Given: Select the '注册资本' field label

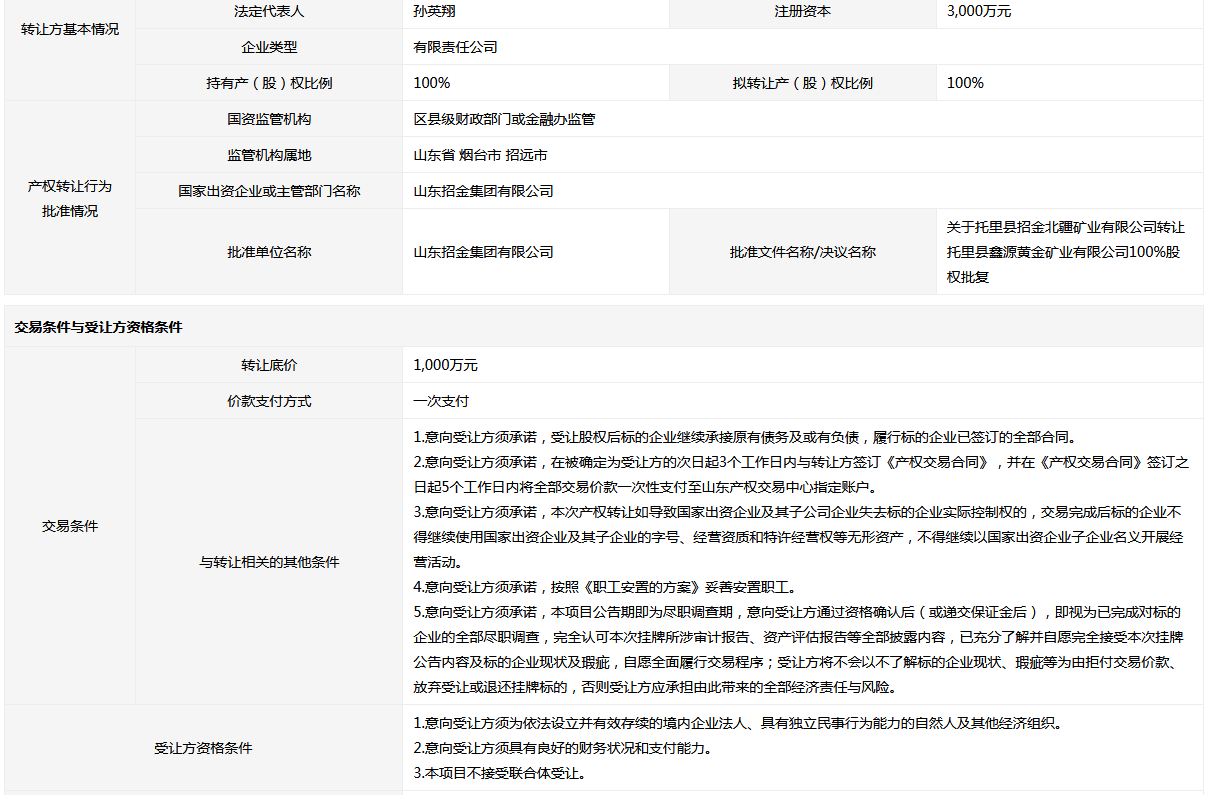Looking at the screenshot, I should [x=803, y=11].
